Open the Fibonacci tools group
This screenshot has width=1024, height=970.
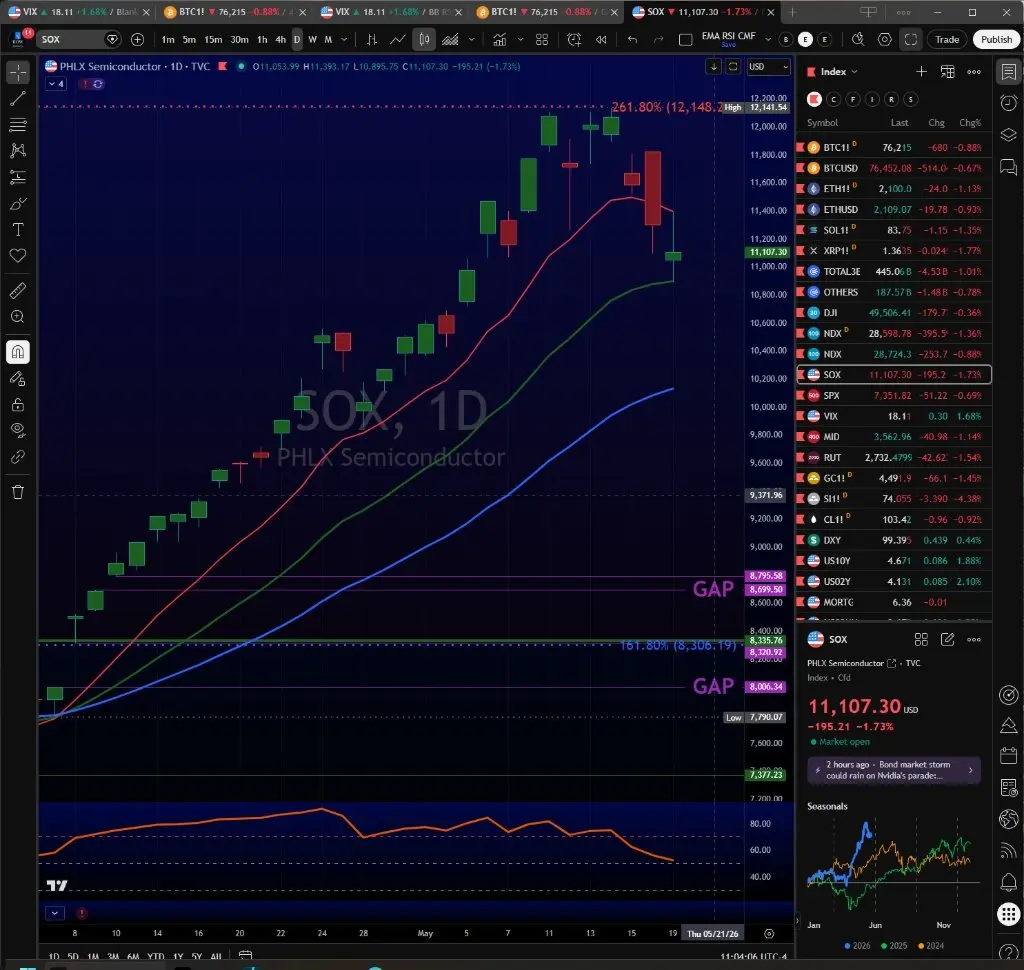click(x=18, y=124)
